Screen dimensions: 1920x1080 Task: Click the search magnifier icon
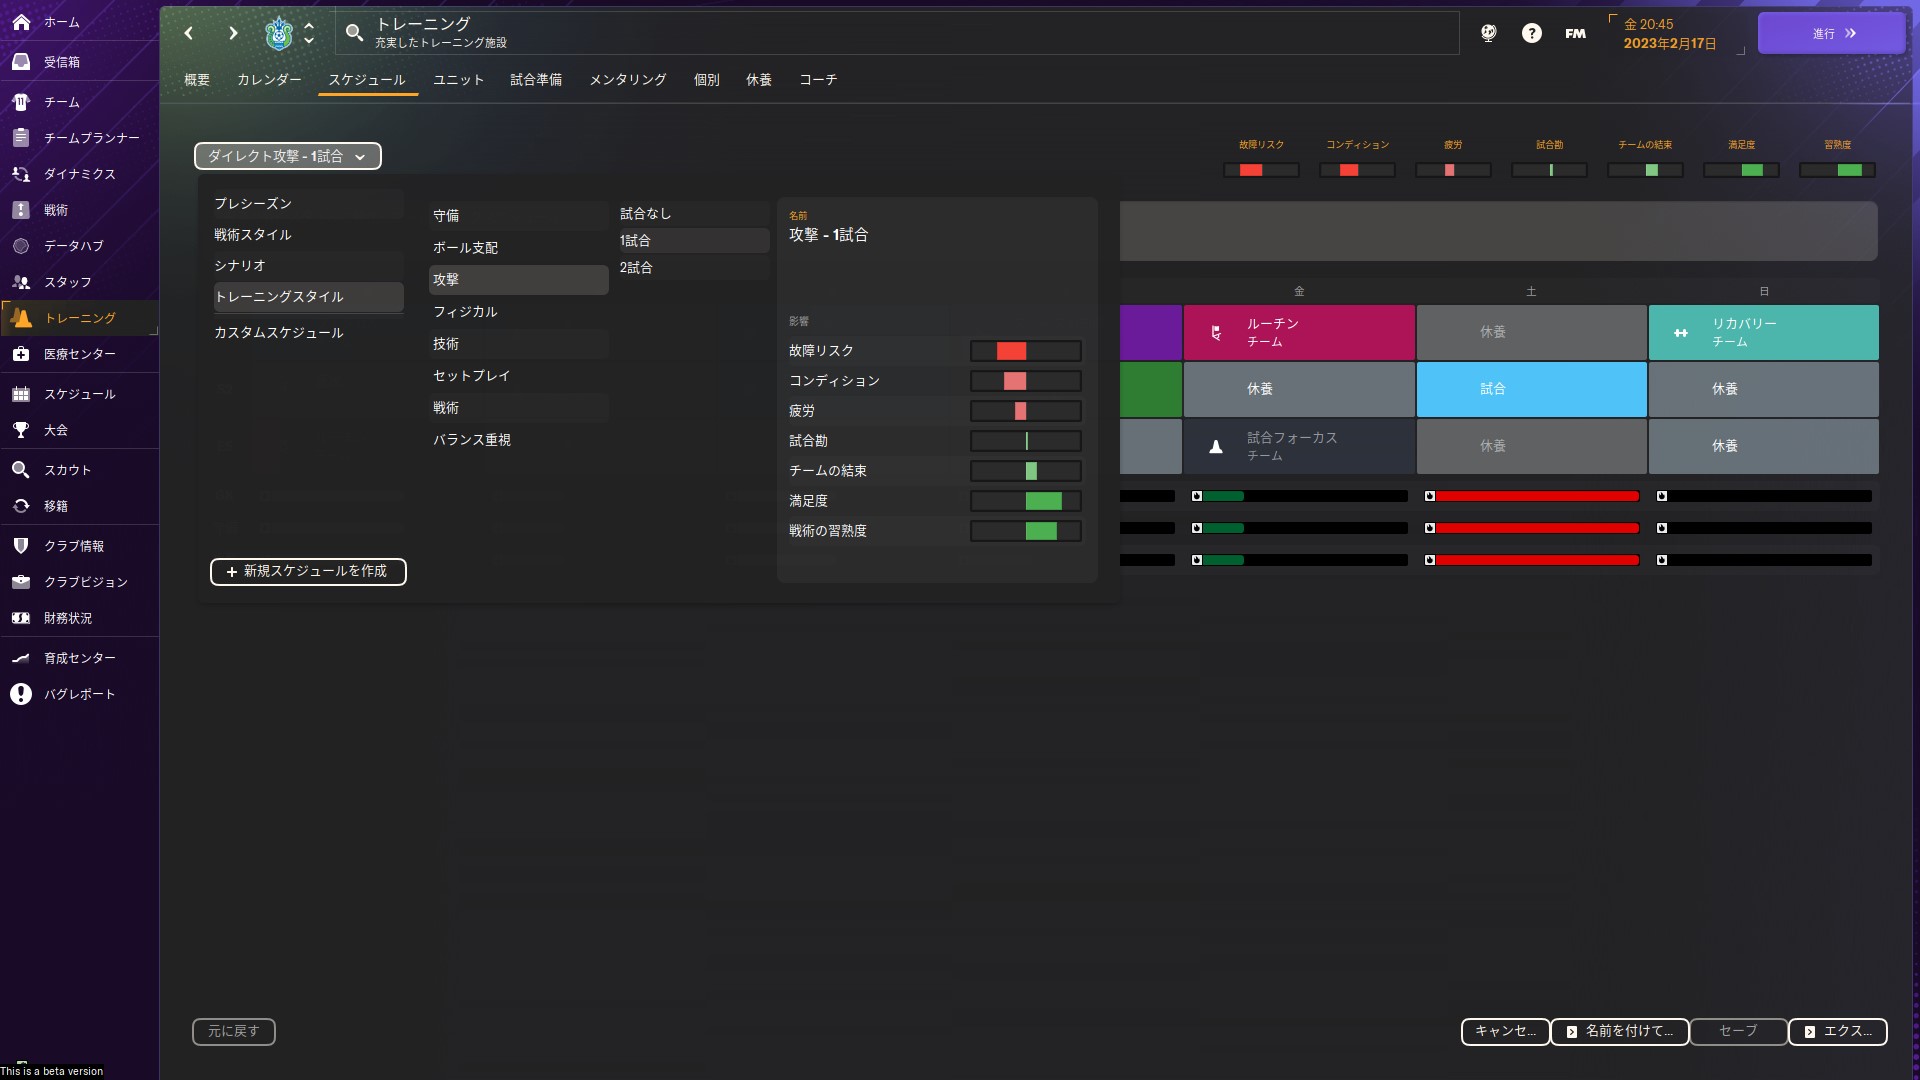tap(354, 33)
